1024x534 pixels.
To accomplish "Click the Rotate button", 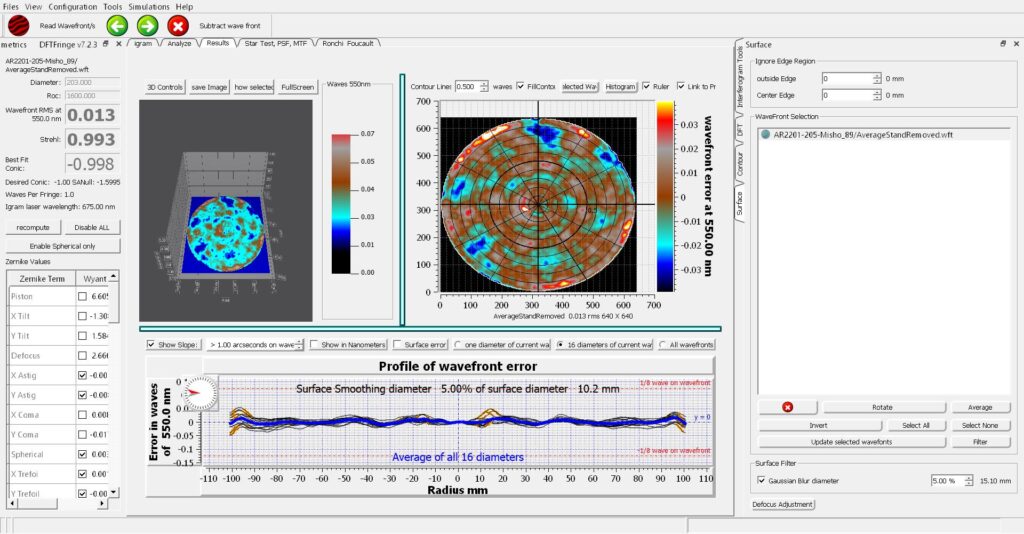I will point(882,407).
